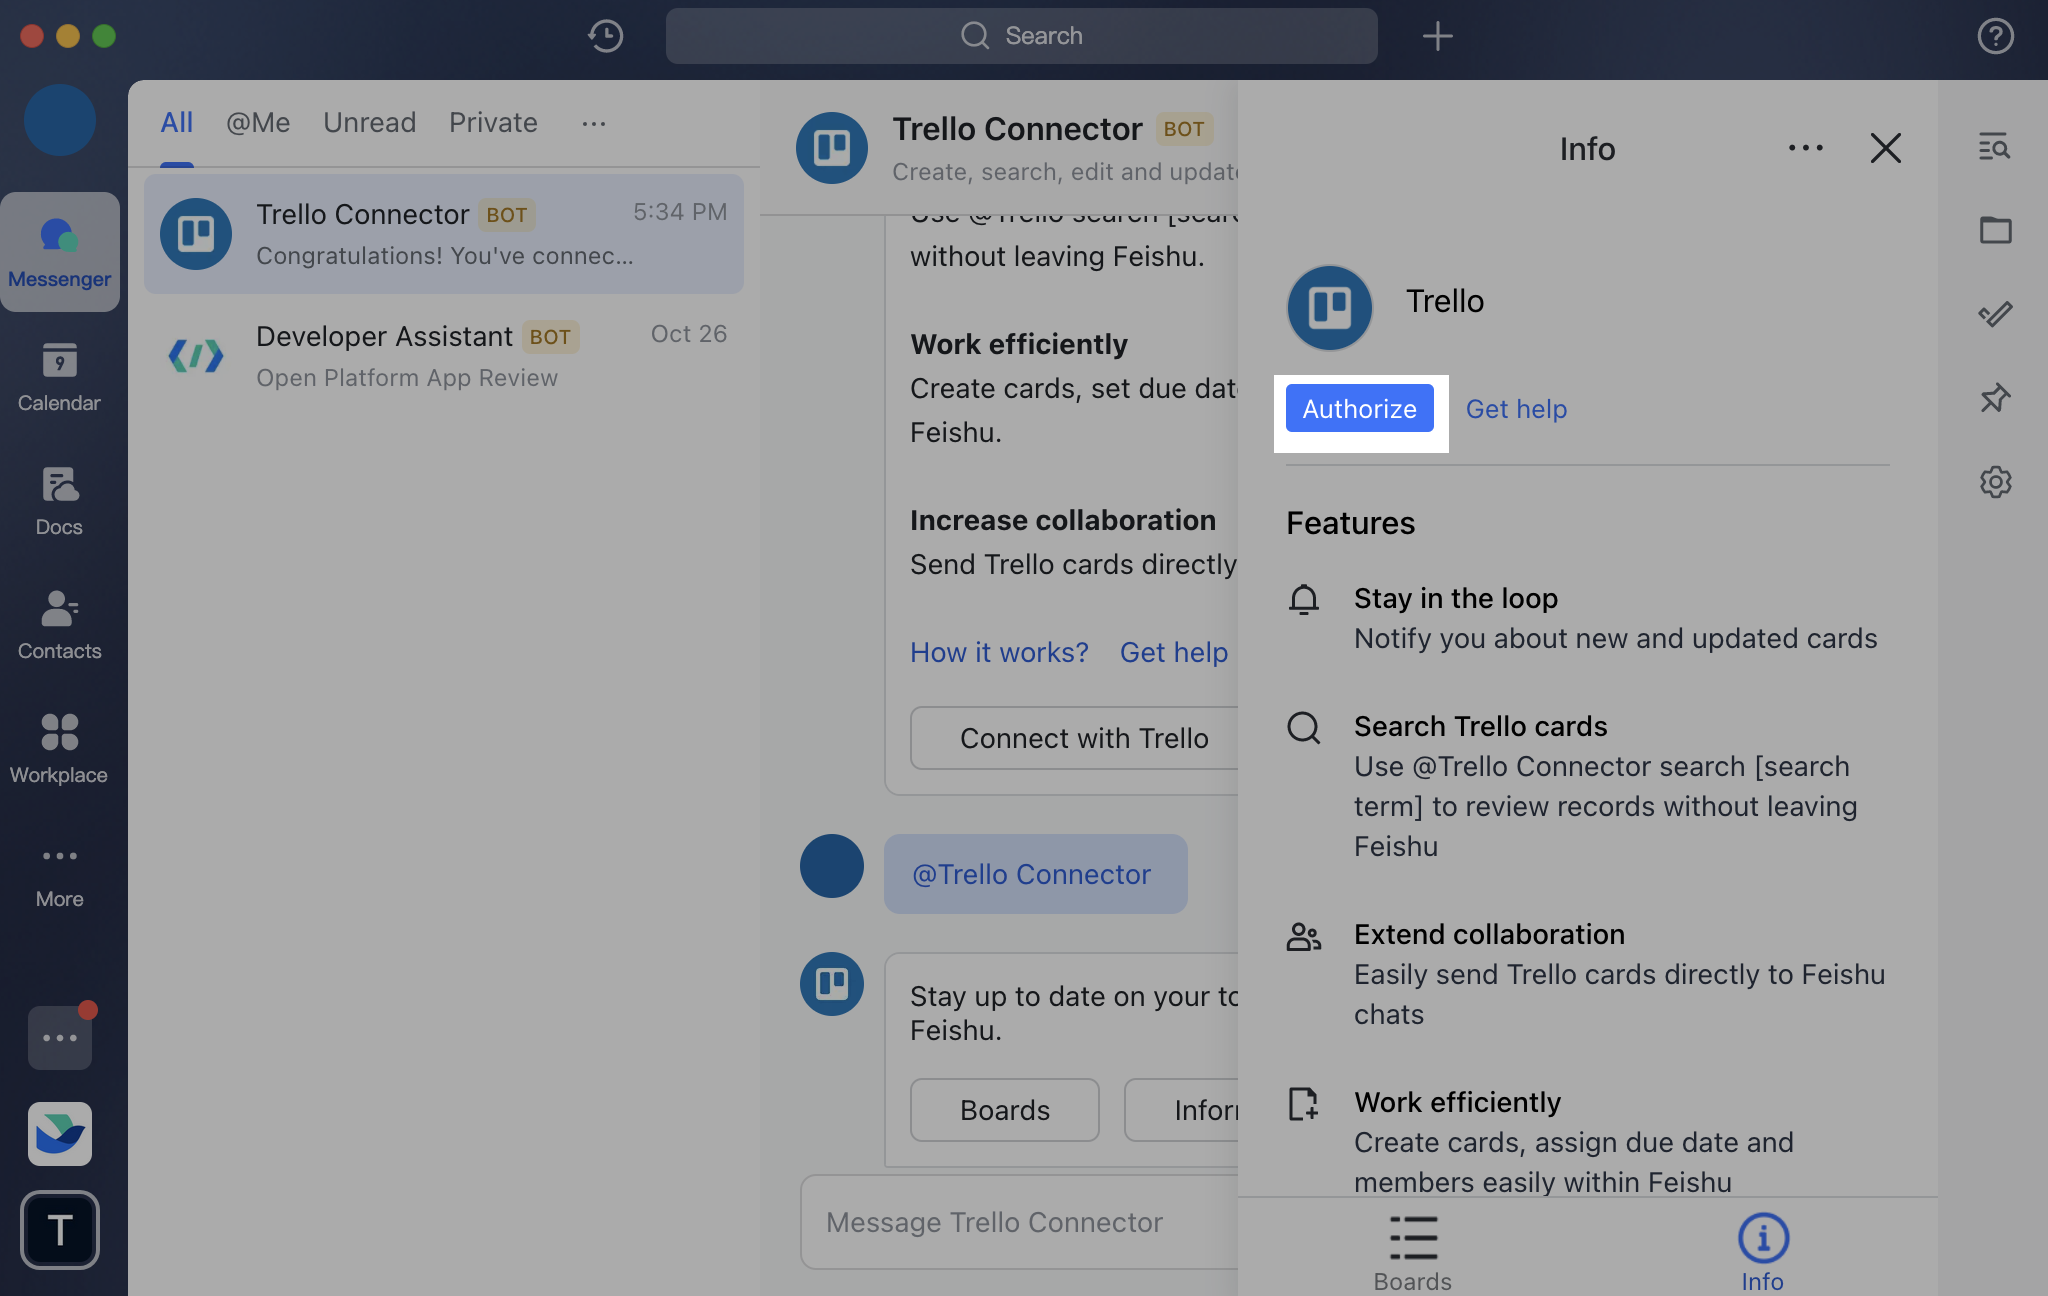Open Tasks via the checkmark icon

pyautogui.click(x=1995, y=314)
